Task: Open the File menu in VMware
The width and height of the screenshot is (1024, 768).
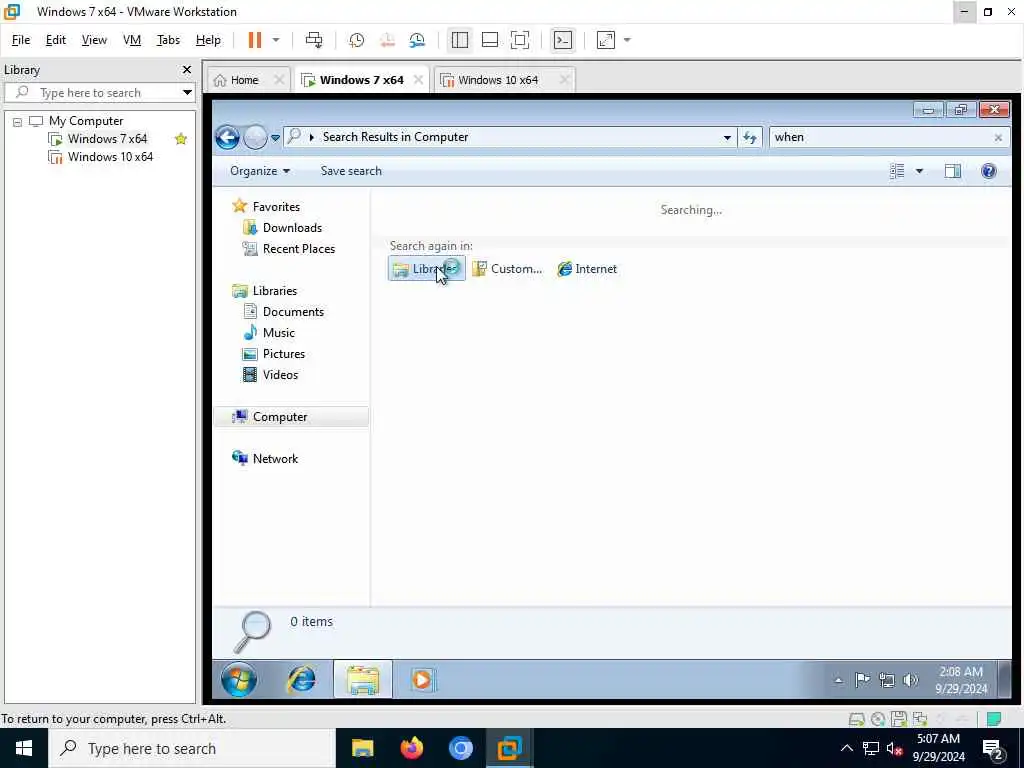Action: coord(21,40)
